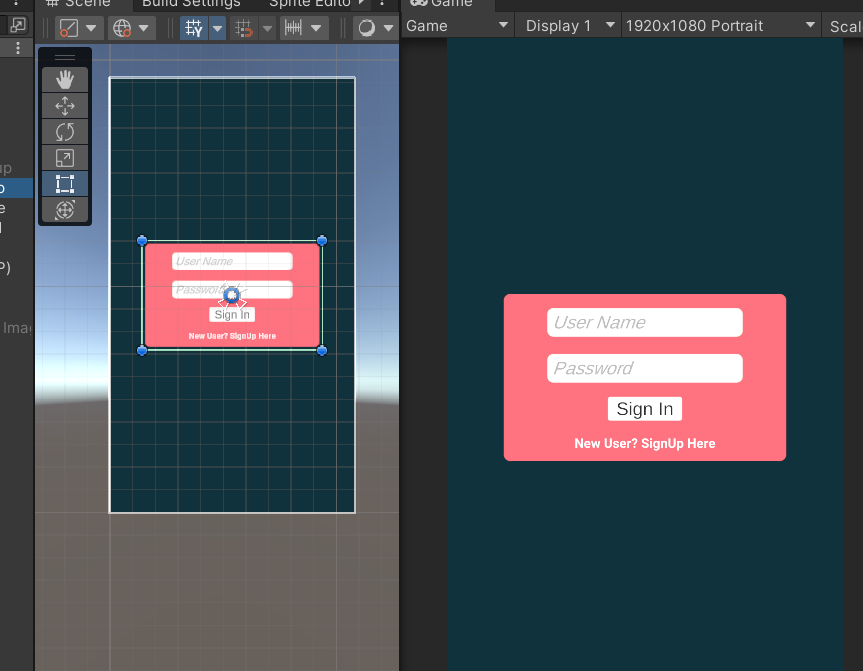This screenshot has width=863, height=671.
Task: Open handle rotation dropdown arrow
Action: (144, 28)
